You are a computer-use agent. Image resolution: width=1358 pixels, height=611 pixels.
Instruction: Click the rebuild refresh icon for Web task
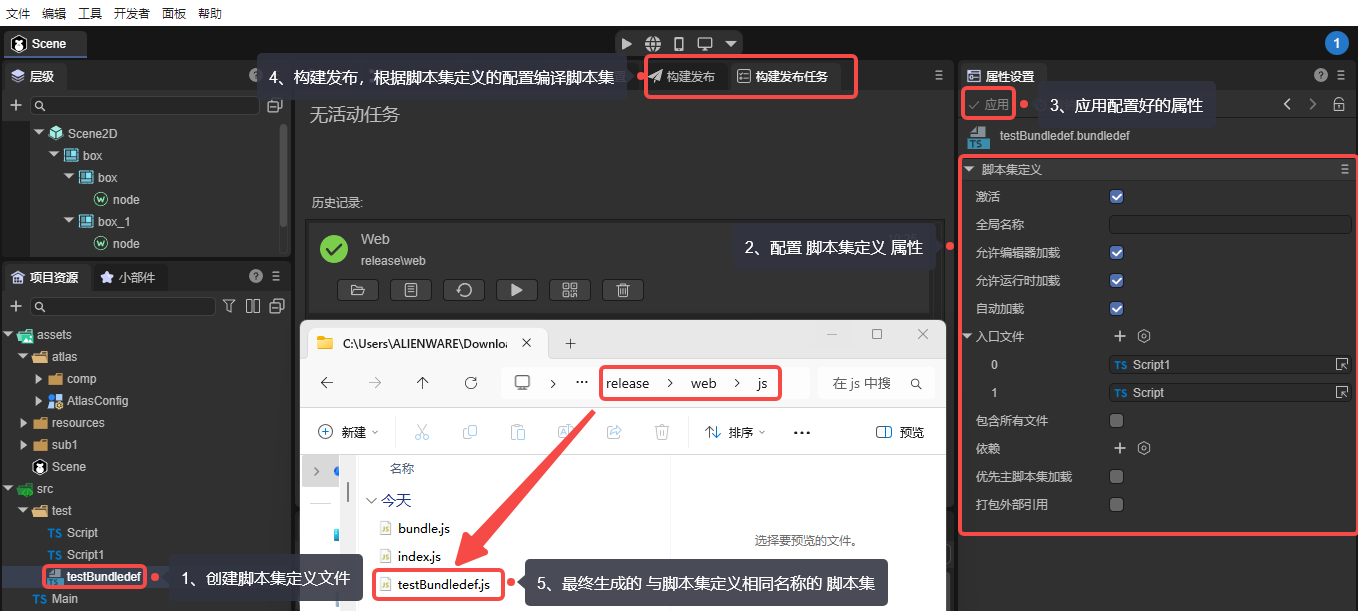point(464,290)
